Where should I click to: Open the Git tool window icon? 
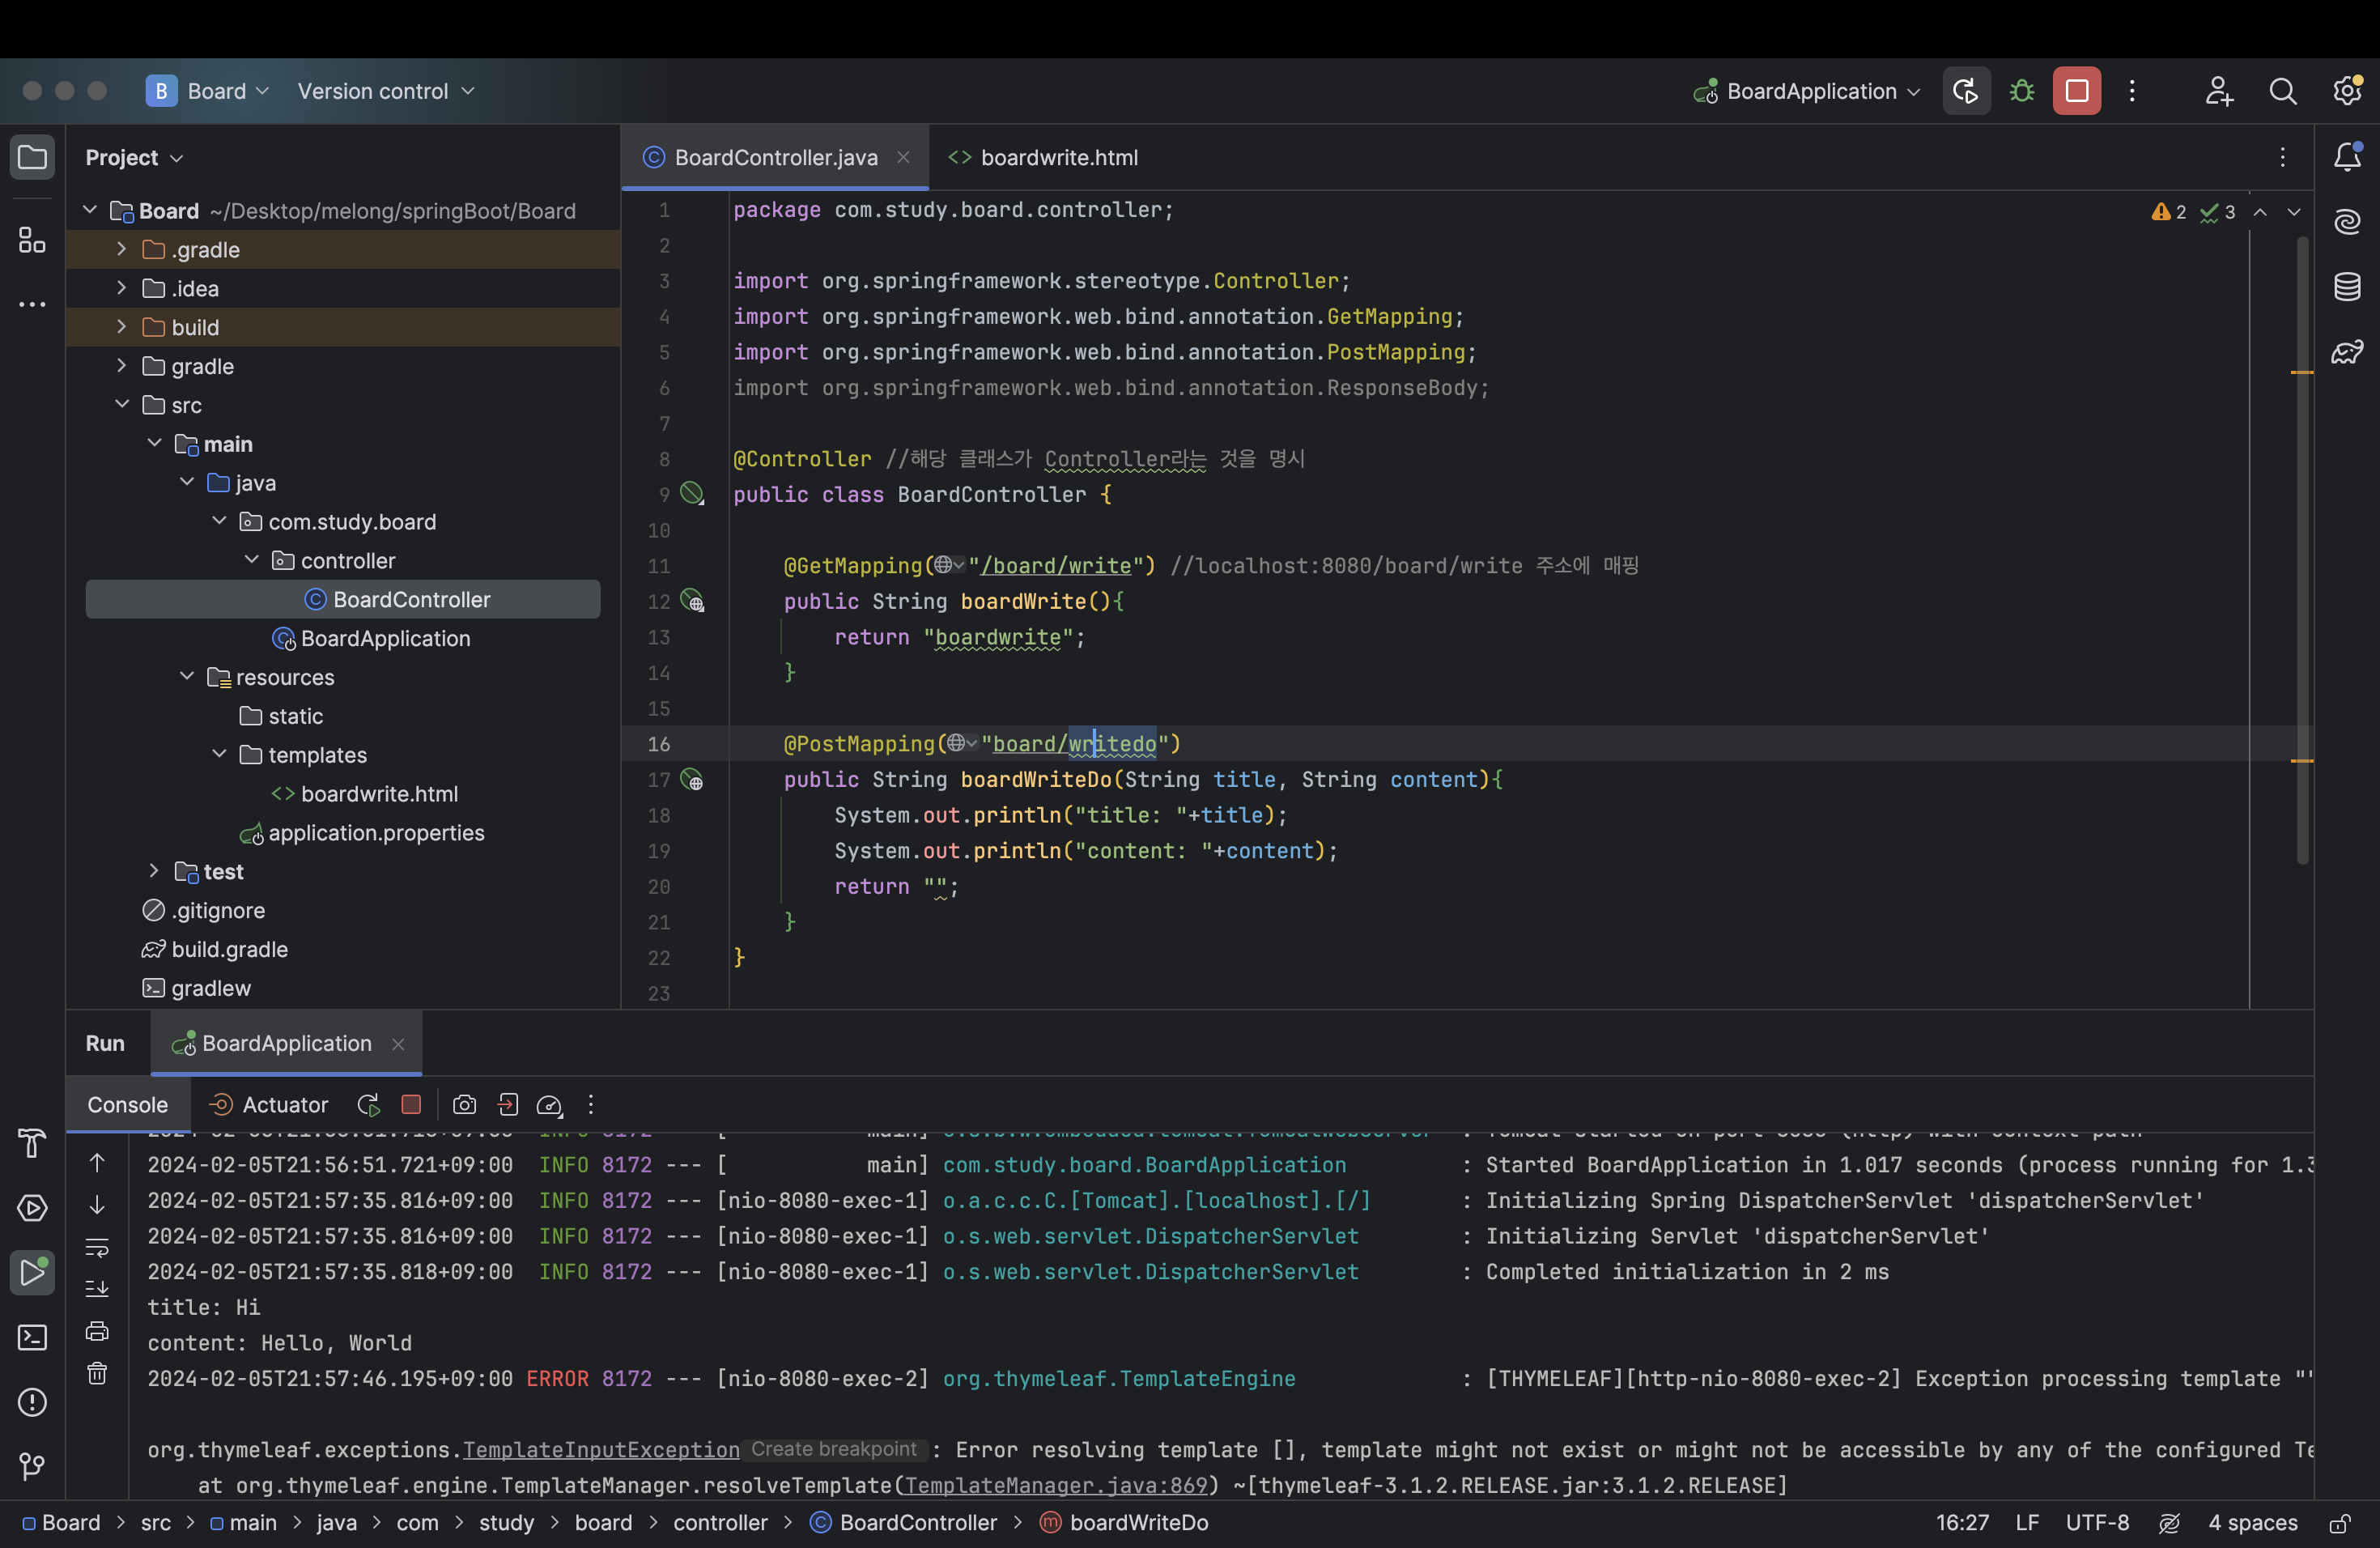pos(32,1466)
